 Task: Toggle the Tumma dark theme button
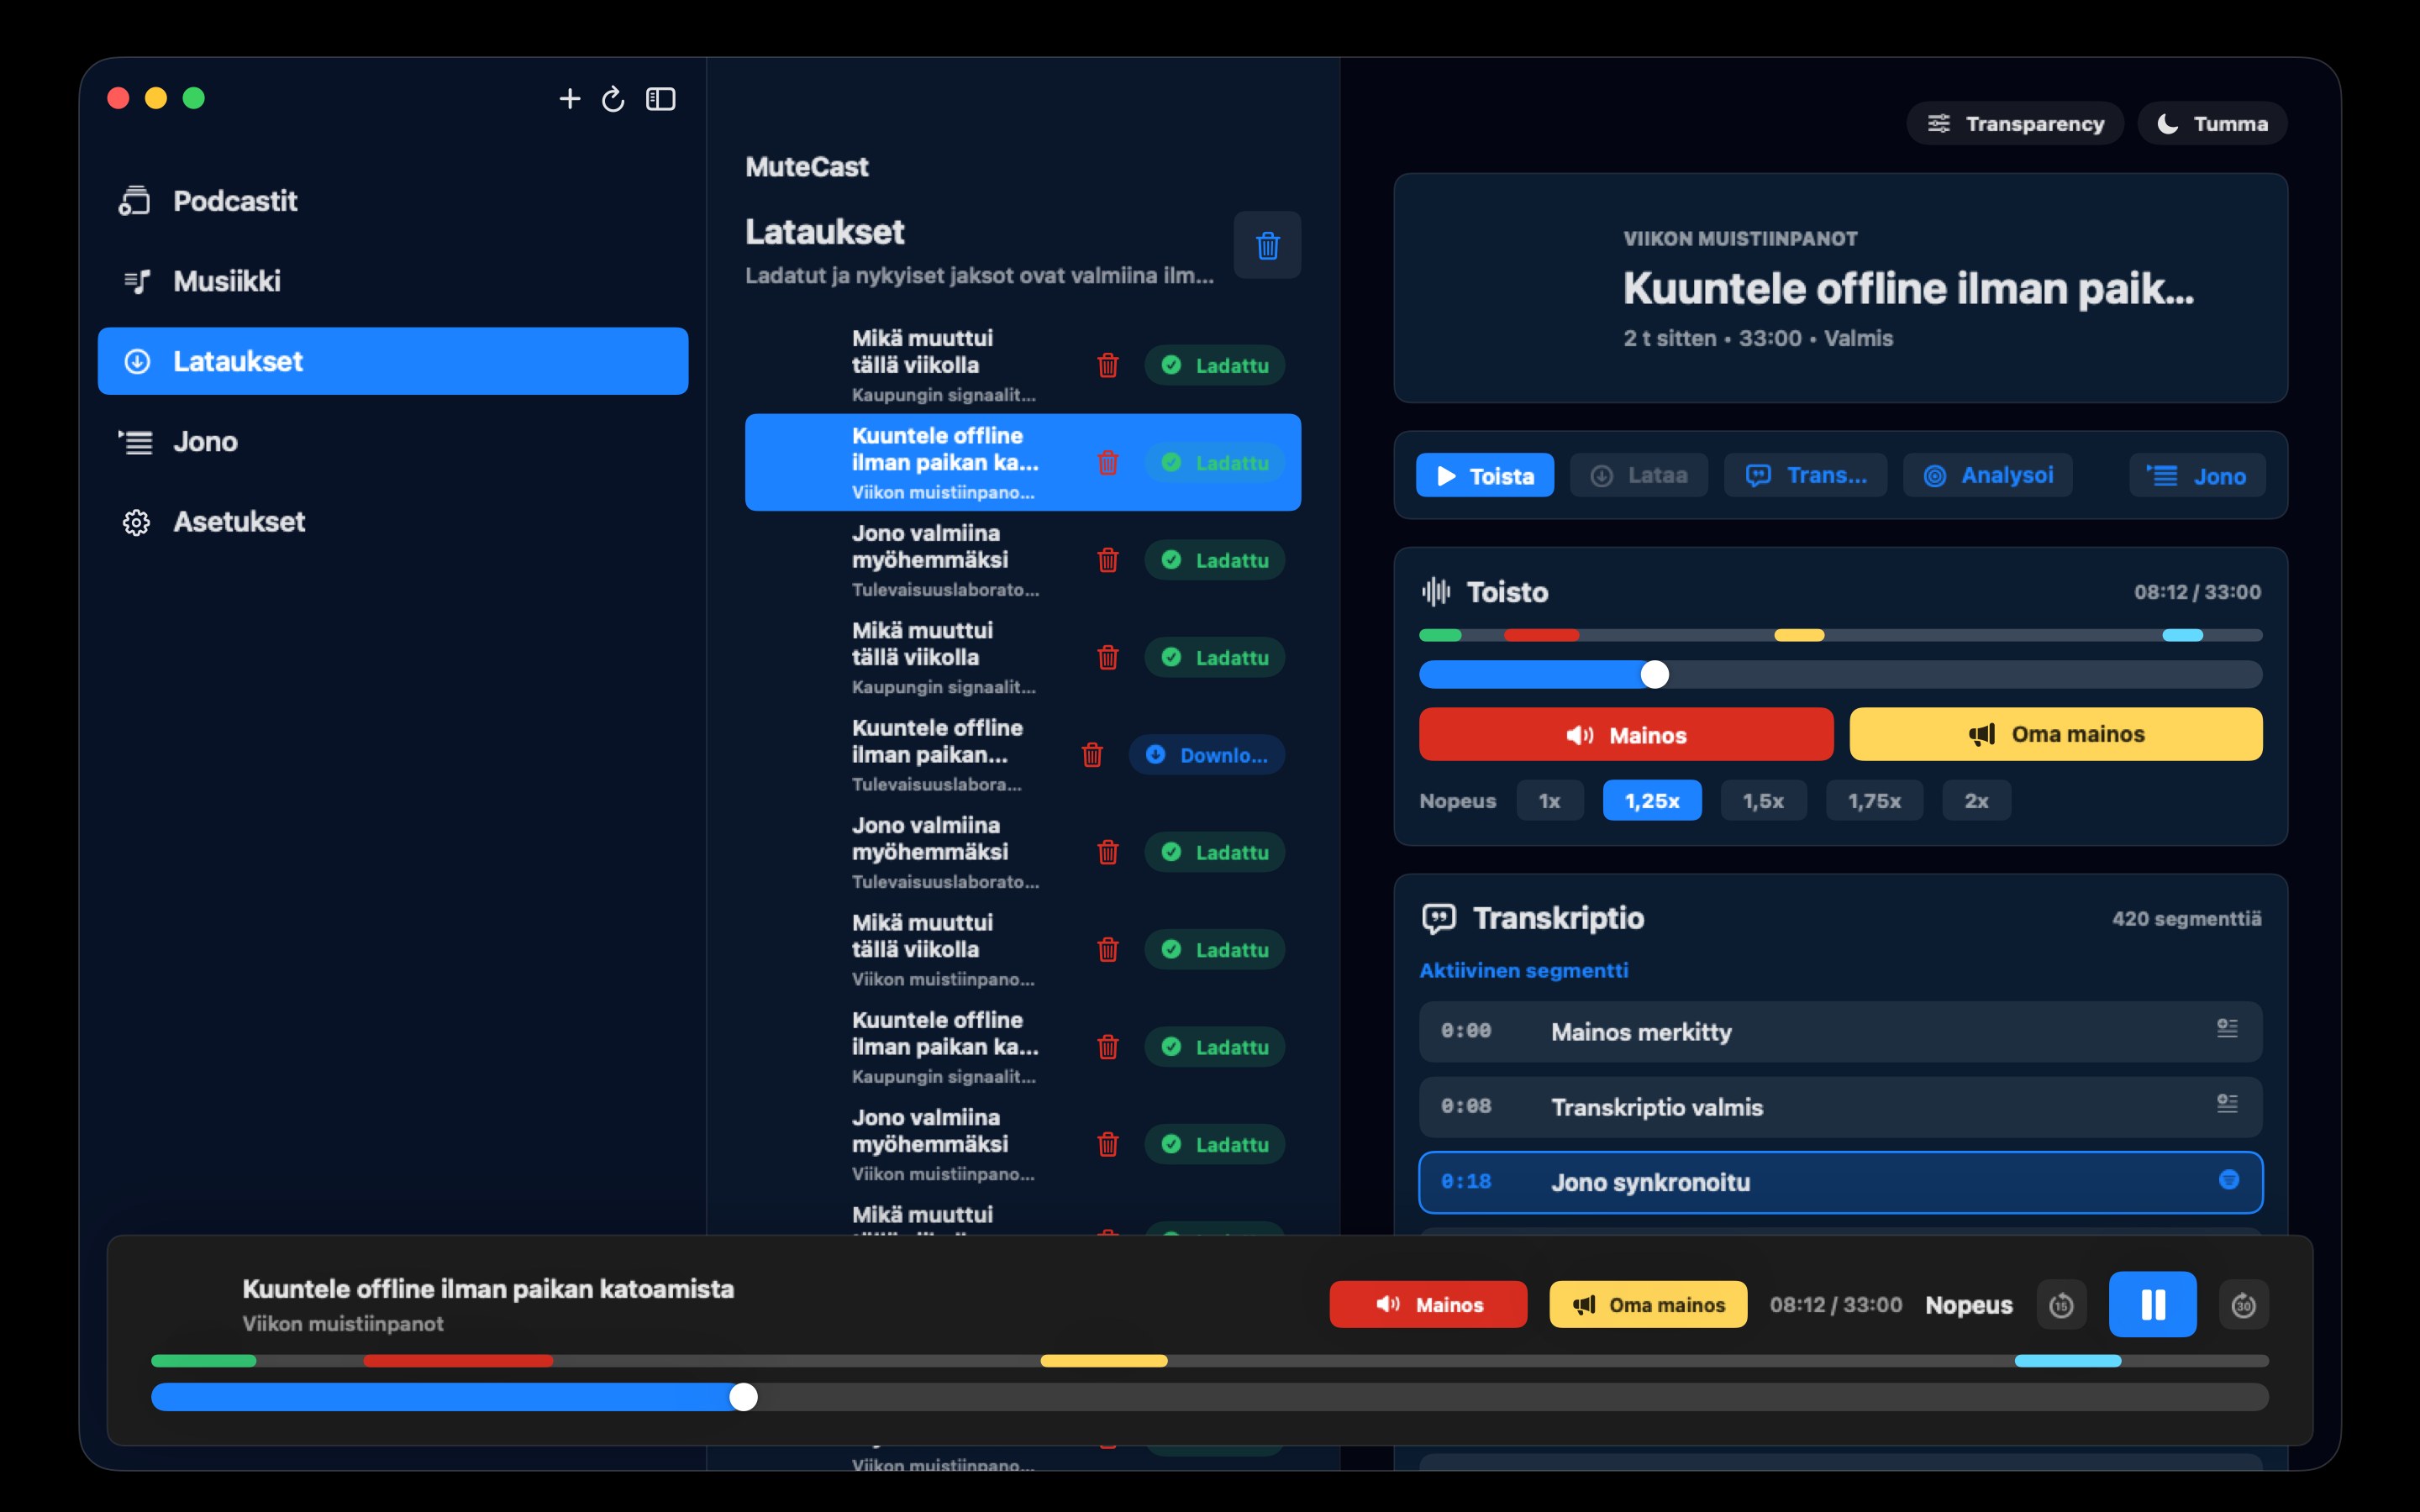[x=2212, y=123]
